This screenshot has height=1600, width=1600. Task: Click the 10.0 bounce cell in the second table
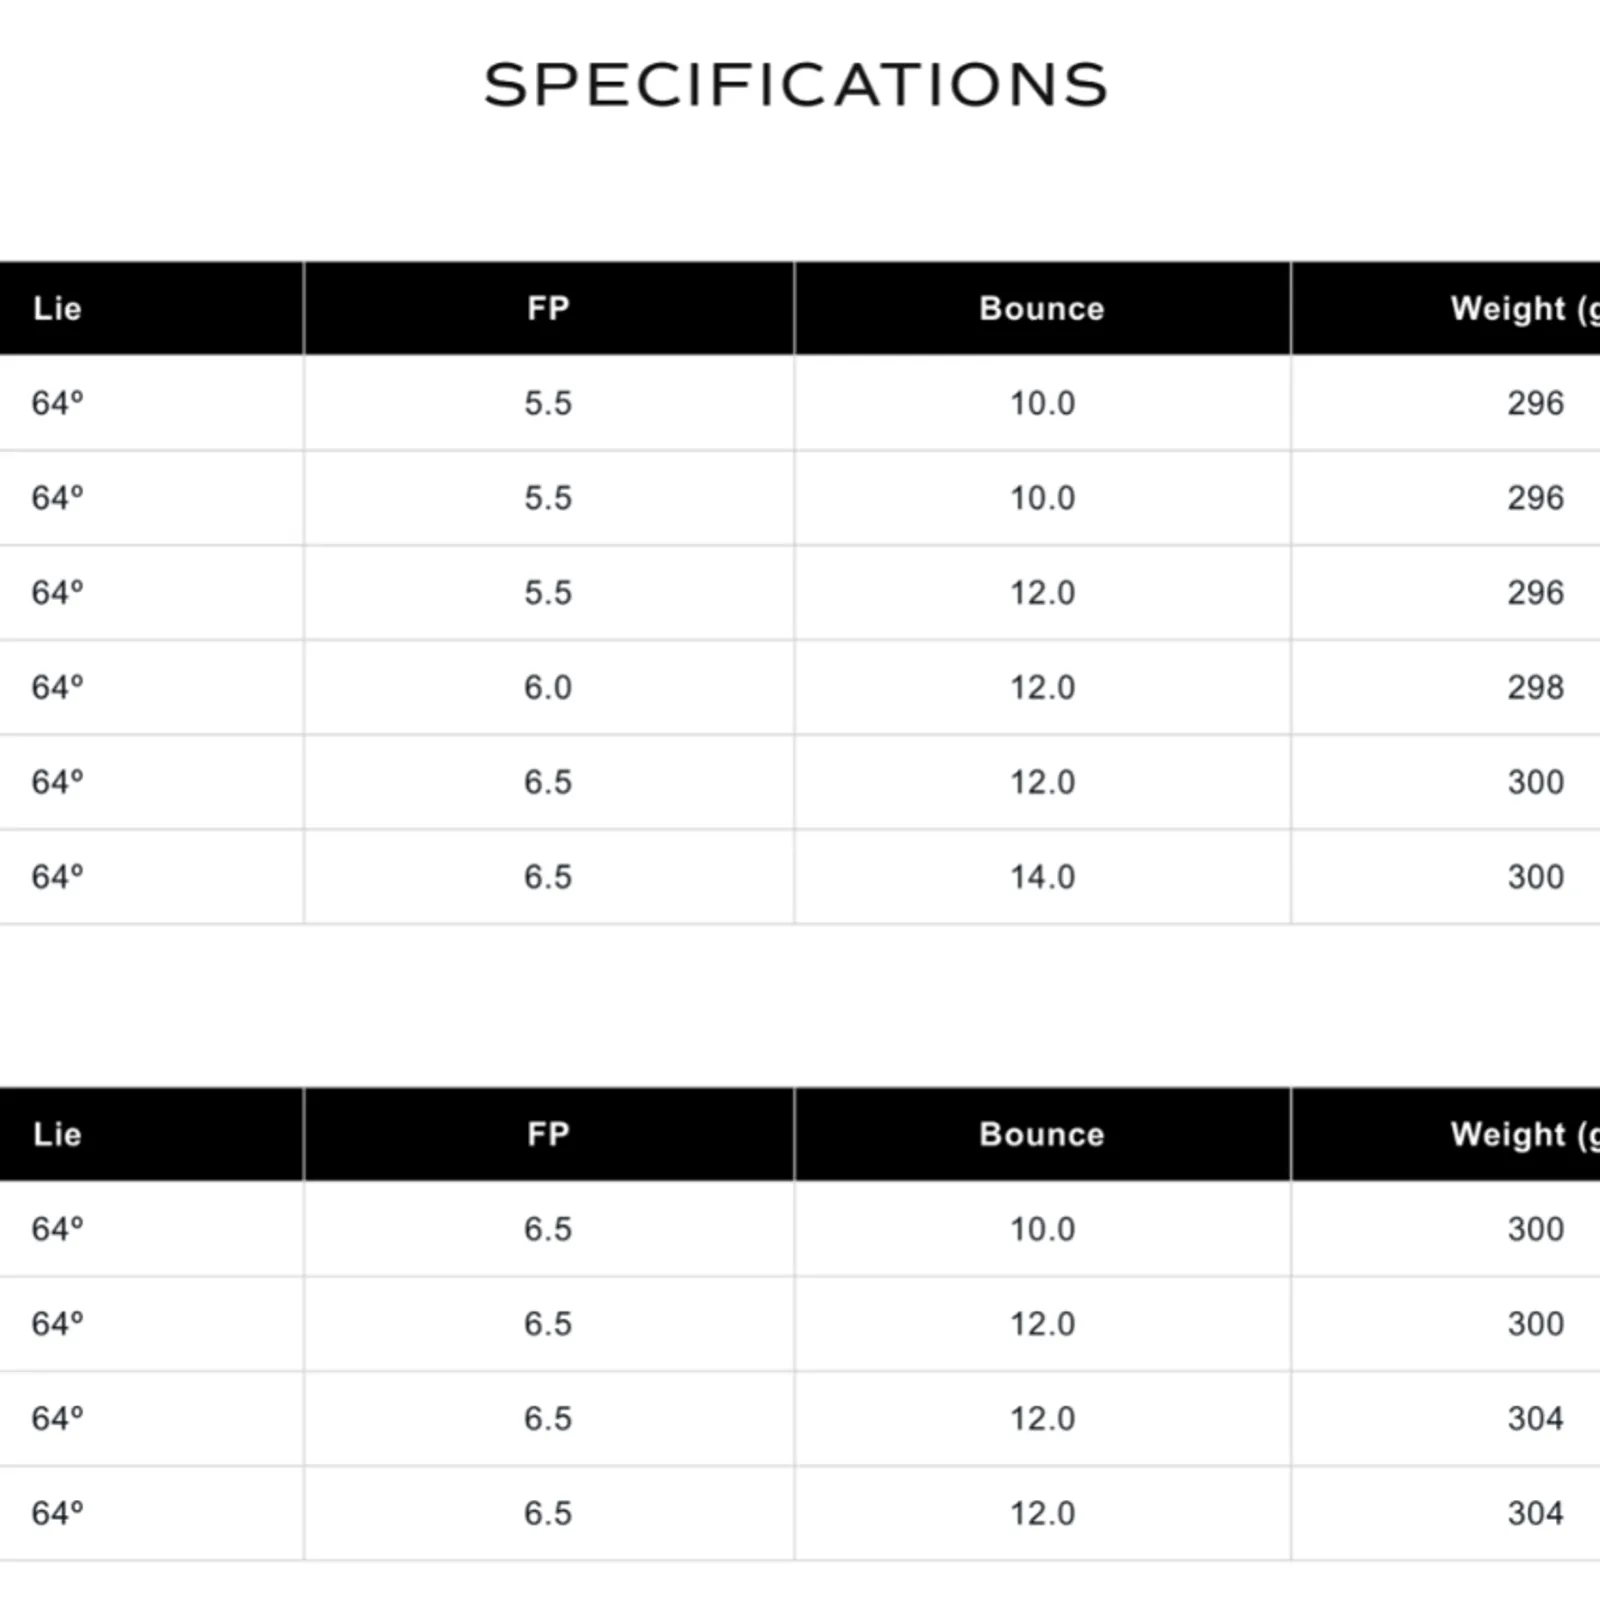[1042, 1229]
